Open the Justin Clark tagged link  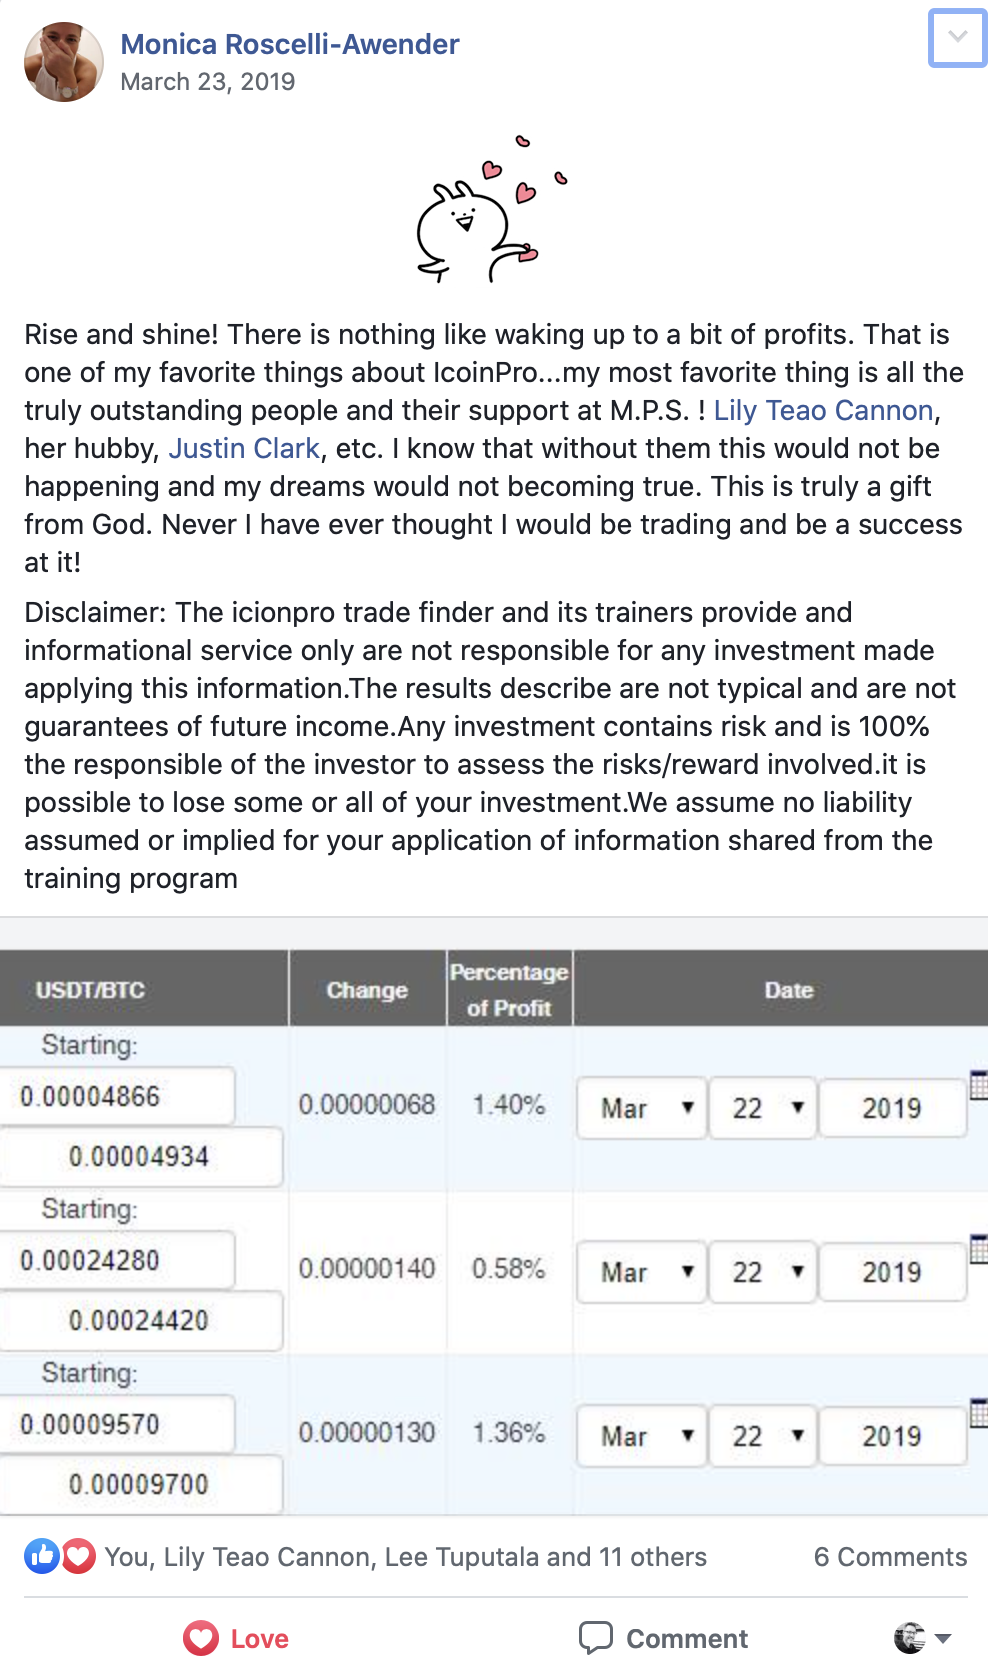click(244, 448)
